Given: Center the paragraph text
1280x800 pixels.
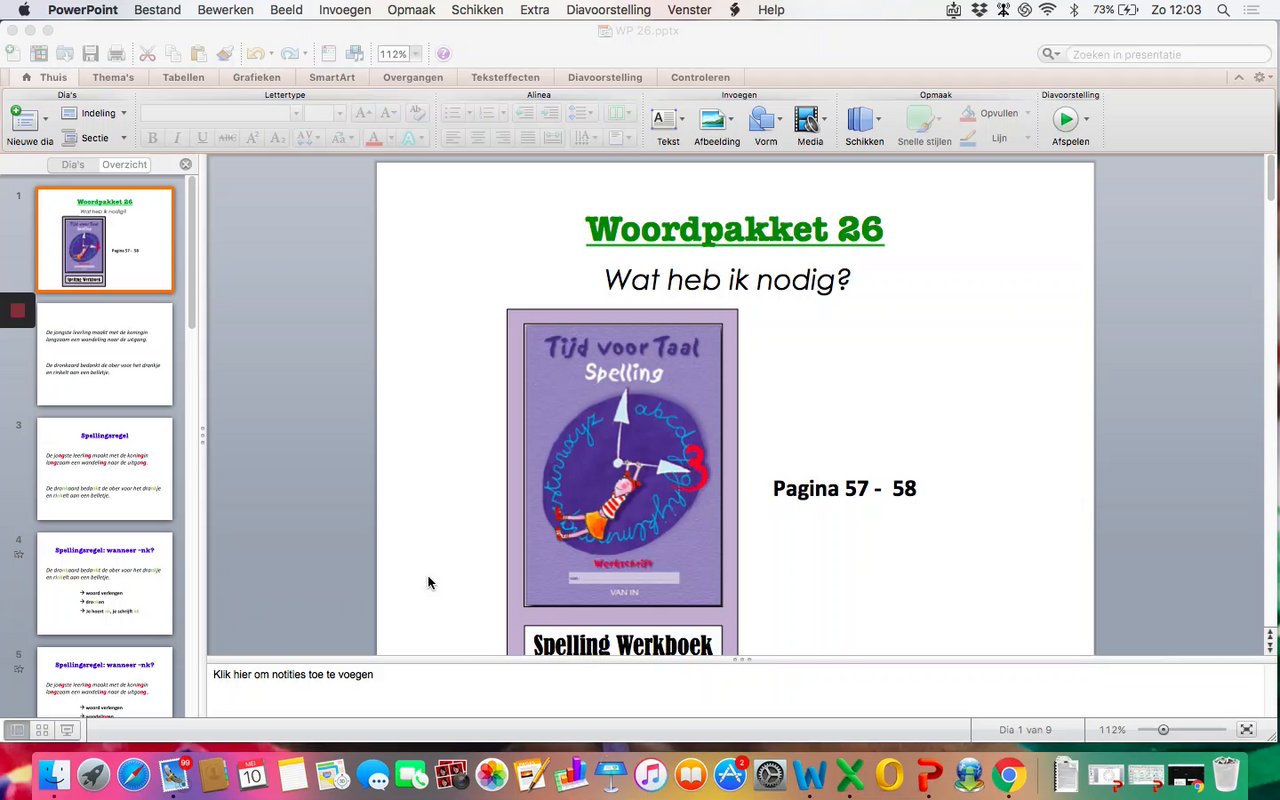Looking at the screenshot, I should (478, 138).
